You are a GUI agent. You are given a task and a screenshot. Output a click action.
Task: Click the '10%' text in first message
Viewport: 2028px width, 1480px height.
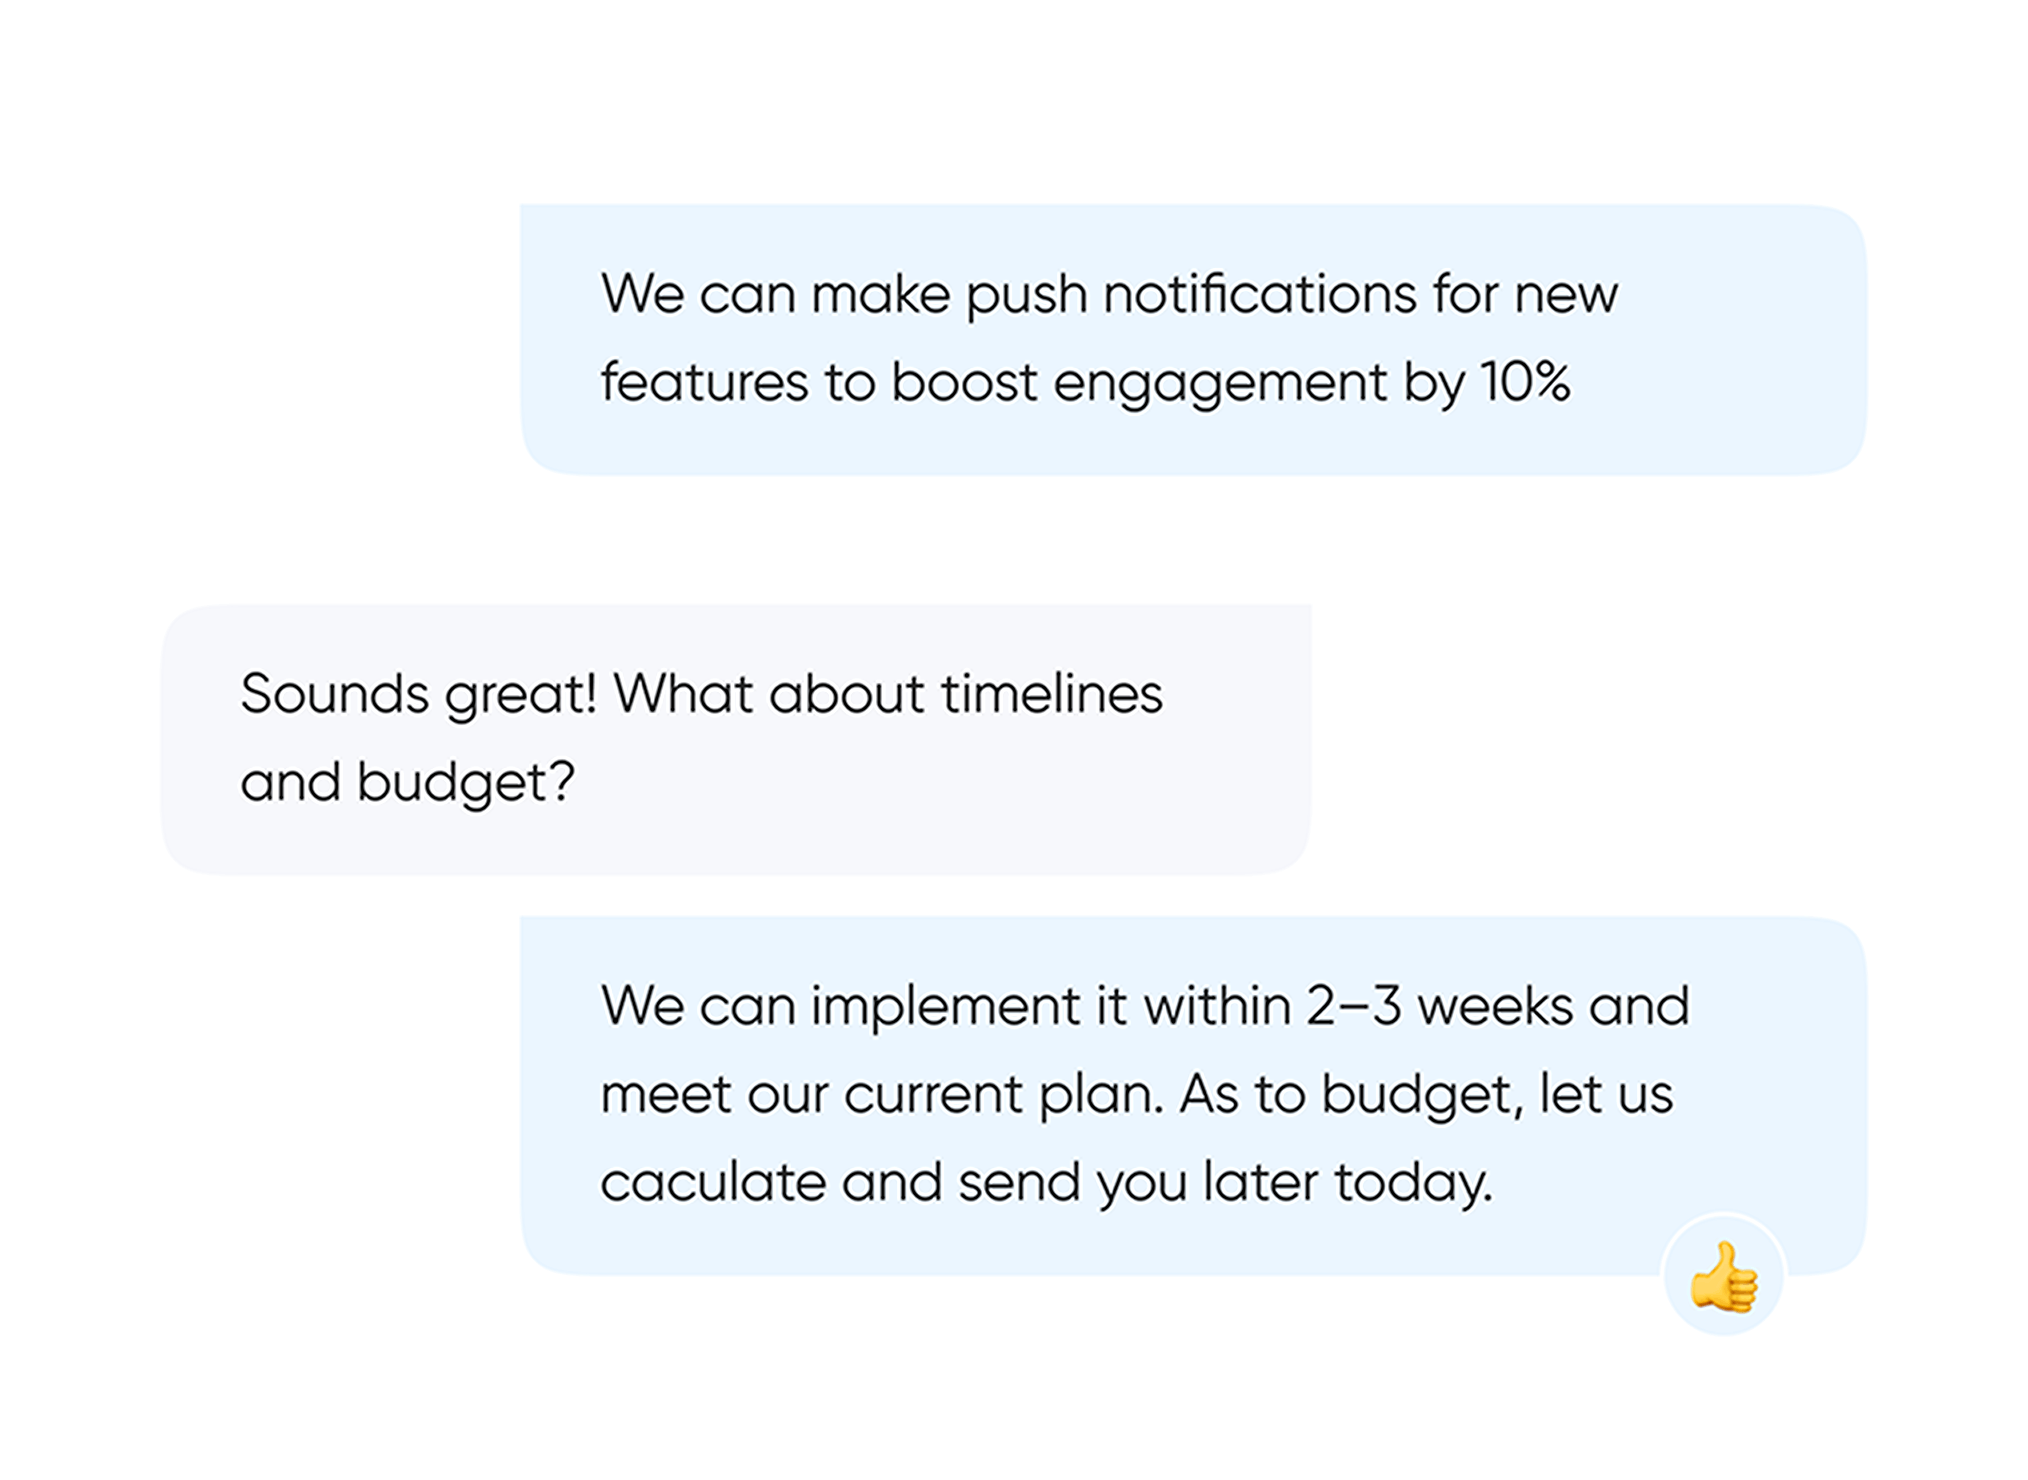pos(1524,382)
